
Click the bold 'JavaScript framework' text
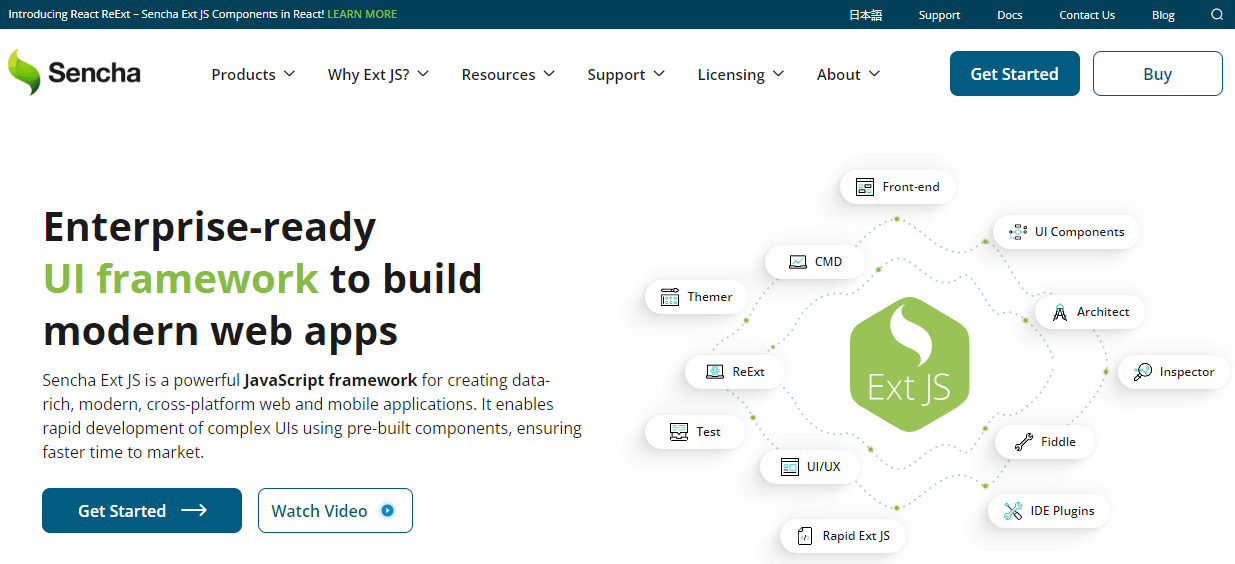point(330,380)
